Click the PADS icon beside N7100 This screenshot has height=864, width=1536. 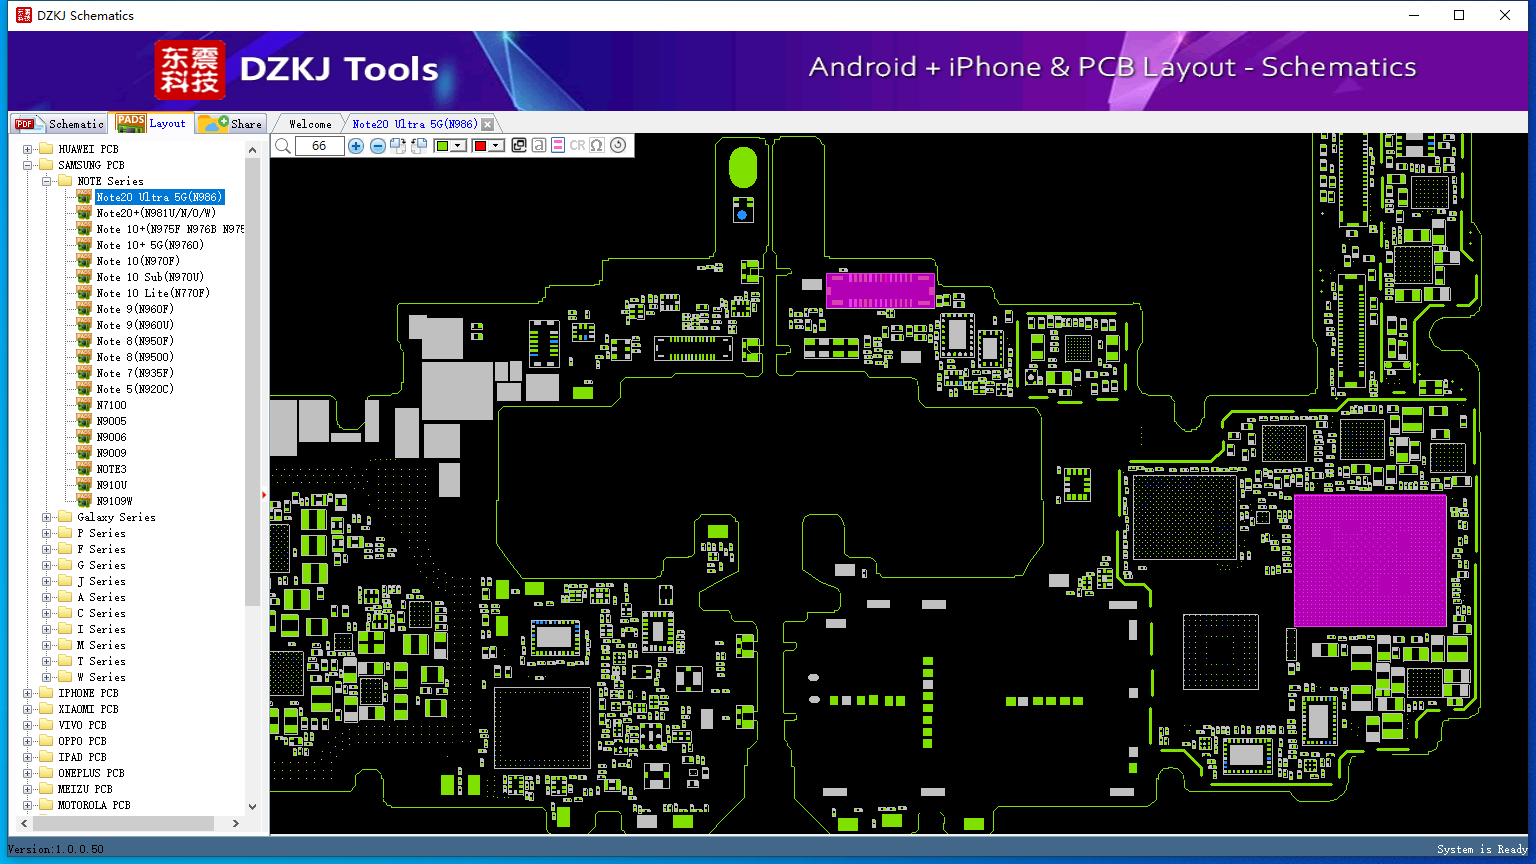(x=84, y=405)
